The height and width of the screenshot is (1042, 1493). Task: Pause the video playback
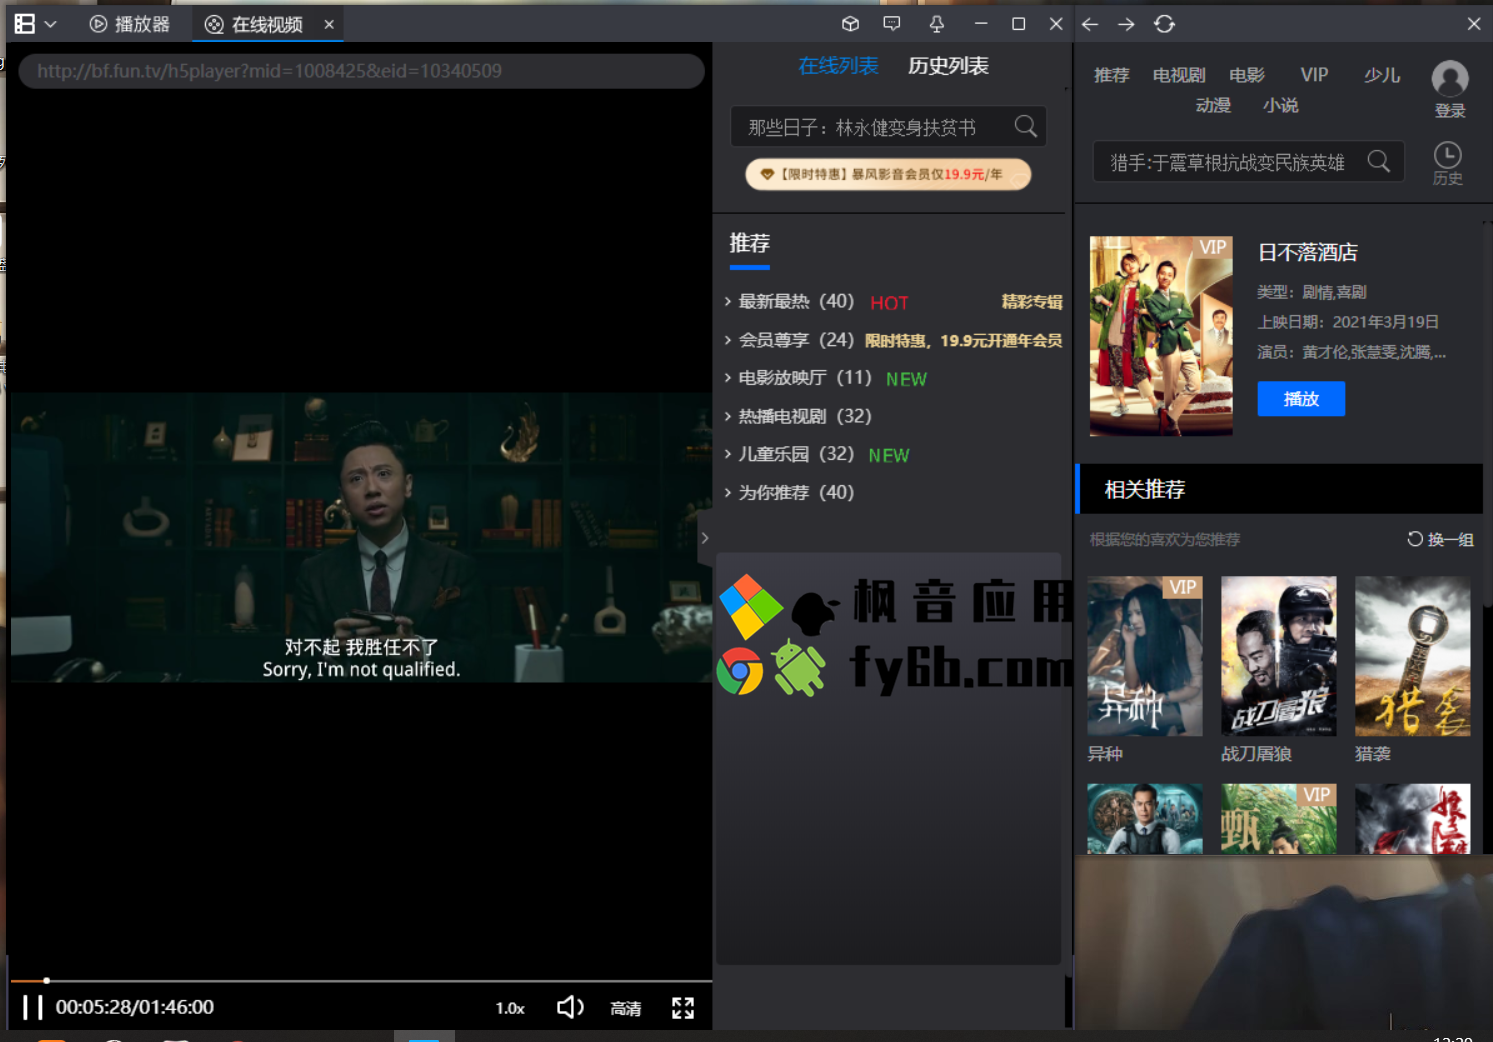(33, 1007)
